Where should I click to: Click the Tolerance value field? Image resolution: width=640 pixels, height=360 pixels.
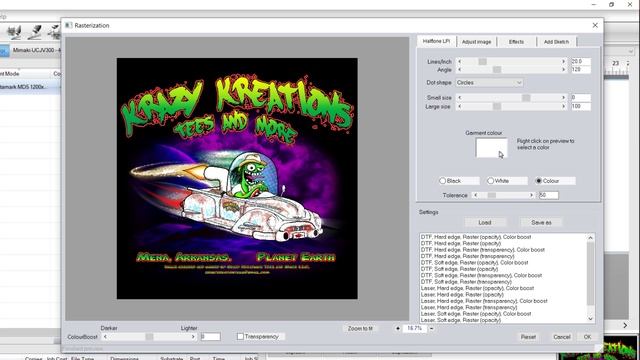(549, 196)
